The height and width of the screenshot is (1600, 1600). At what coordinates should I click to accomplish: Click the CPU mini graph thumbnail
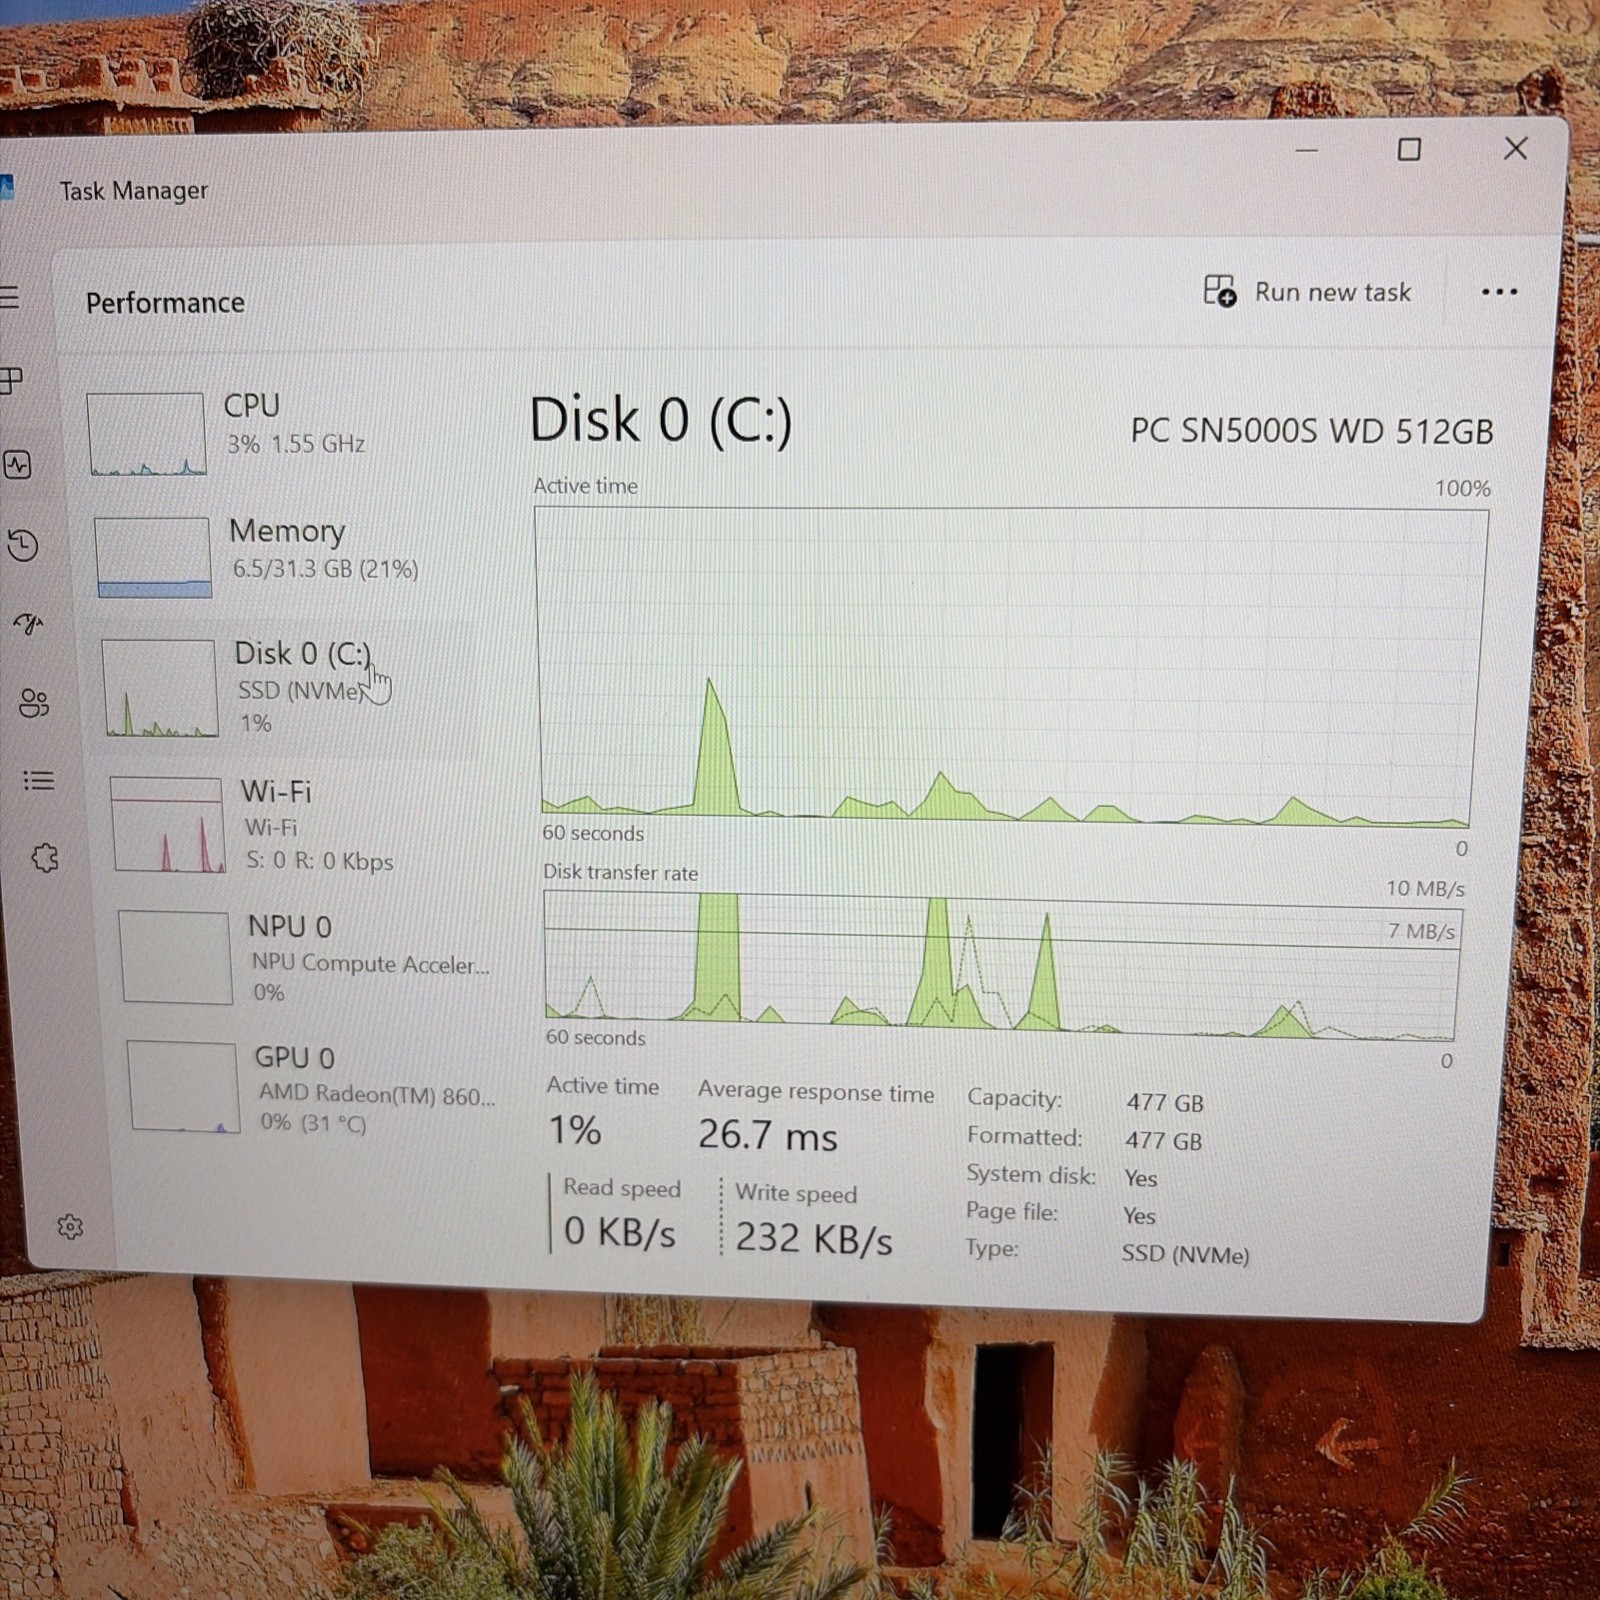[146, 434]
